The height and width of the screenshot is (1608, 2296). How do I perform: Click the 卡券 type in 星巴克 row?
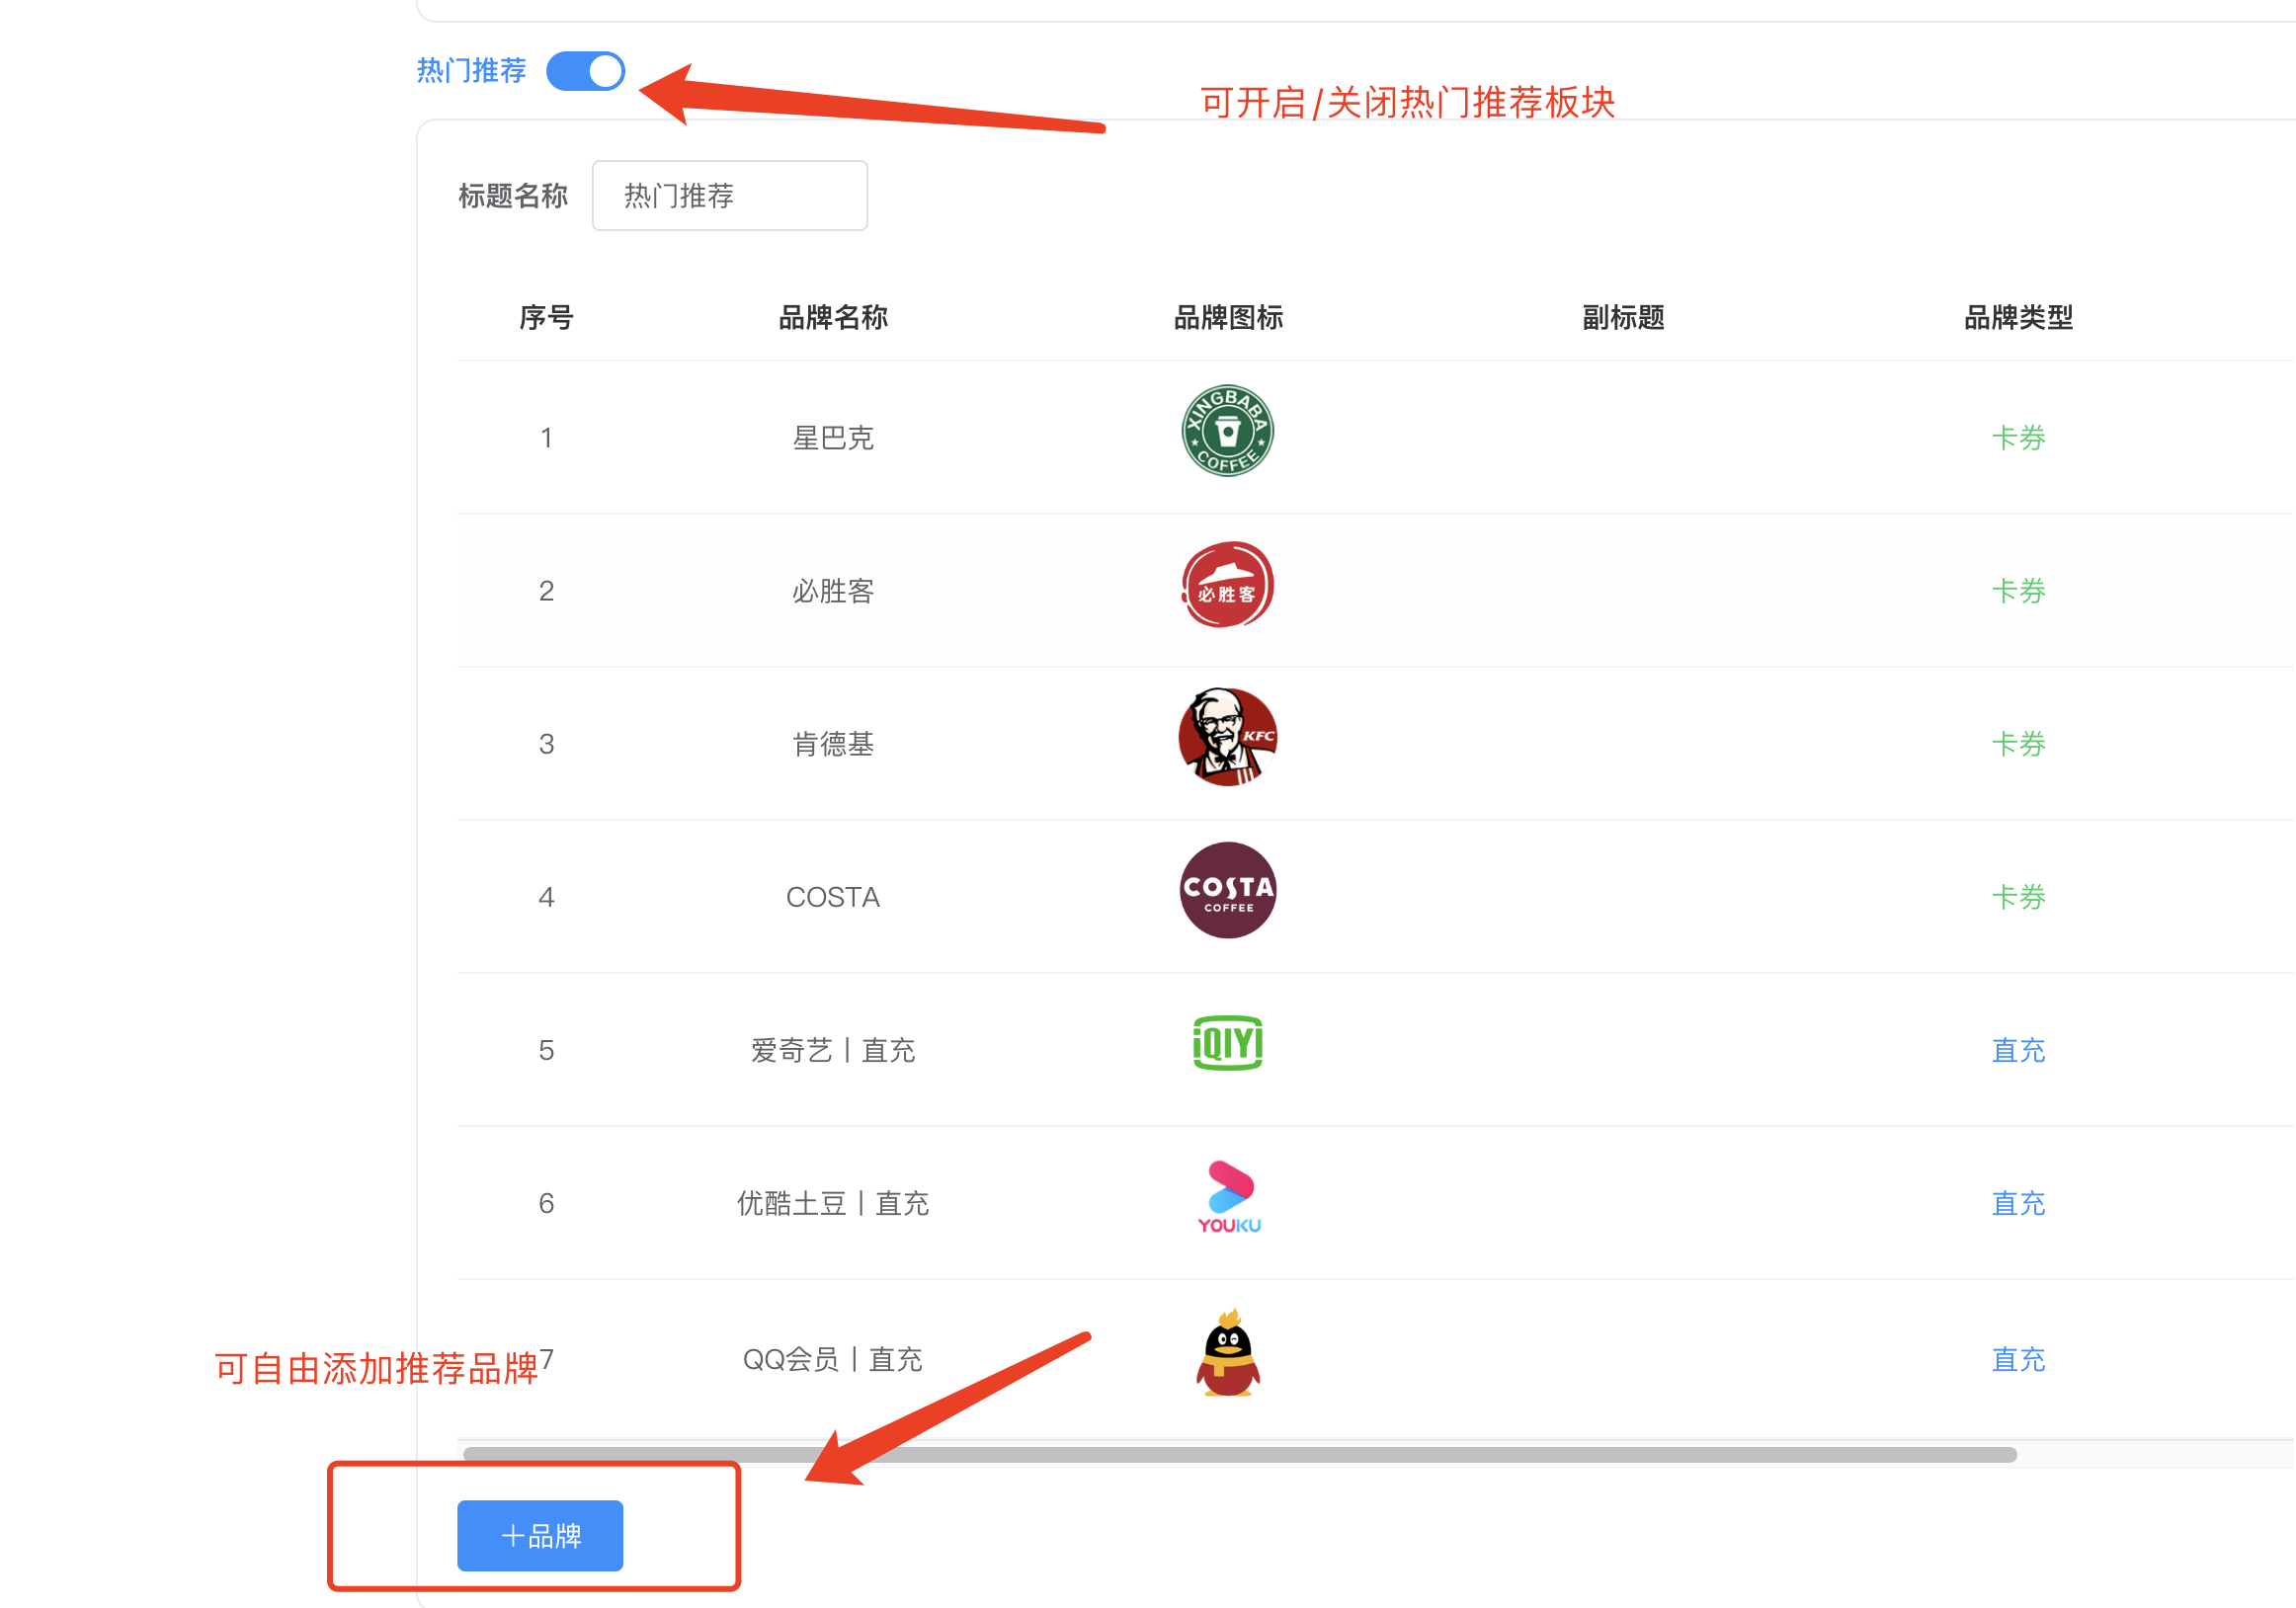point(2018,438)
